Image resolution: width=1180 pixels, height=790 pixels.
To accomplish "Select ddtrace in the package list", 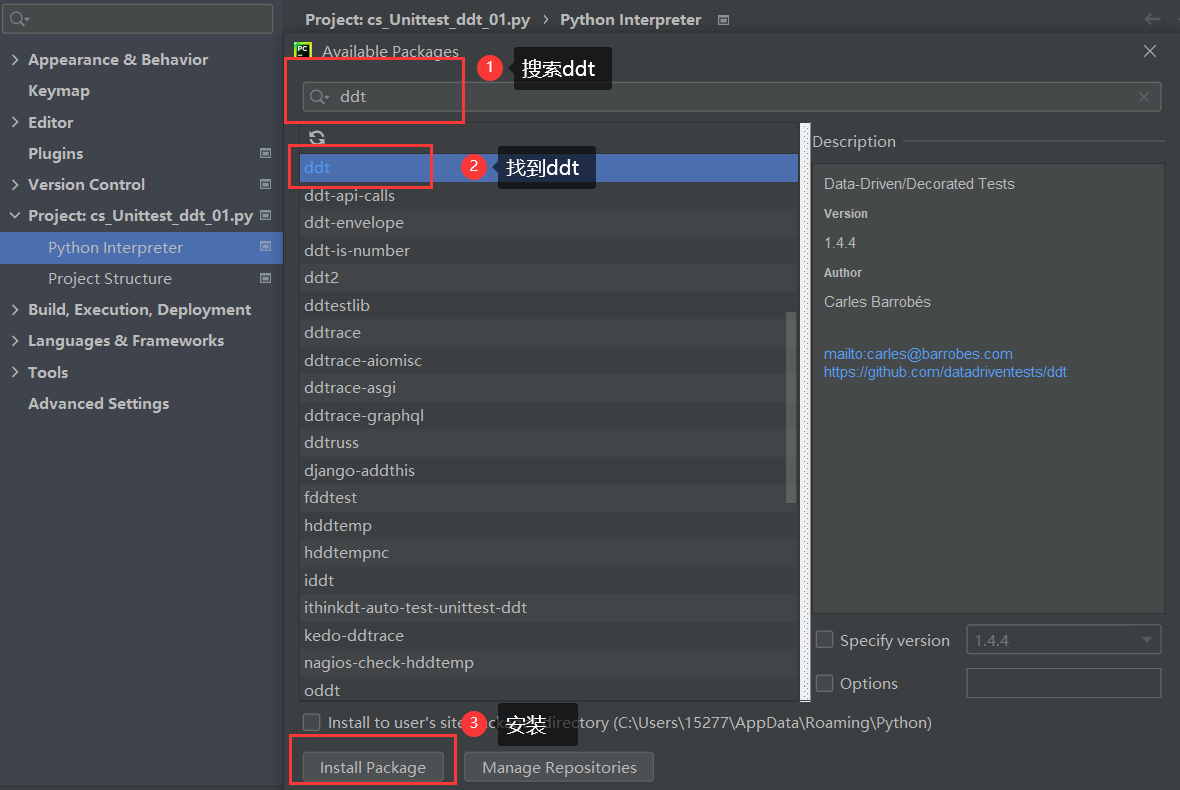I will coord(332,333).
